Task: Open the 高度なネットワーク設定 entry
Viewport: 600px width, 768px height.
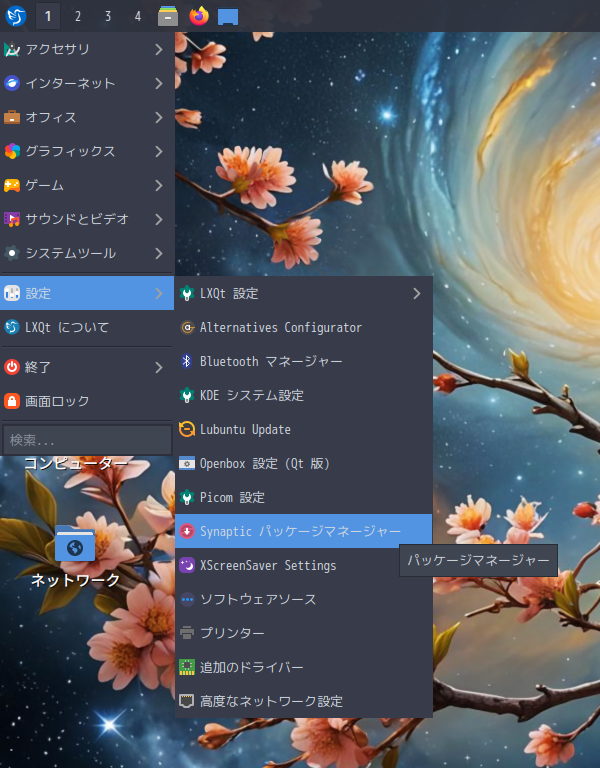Action: (x=304, y=701)
